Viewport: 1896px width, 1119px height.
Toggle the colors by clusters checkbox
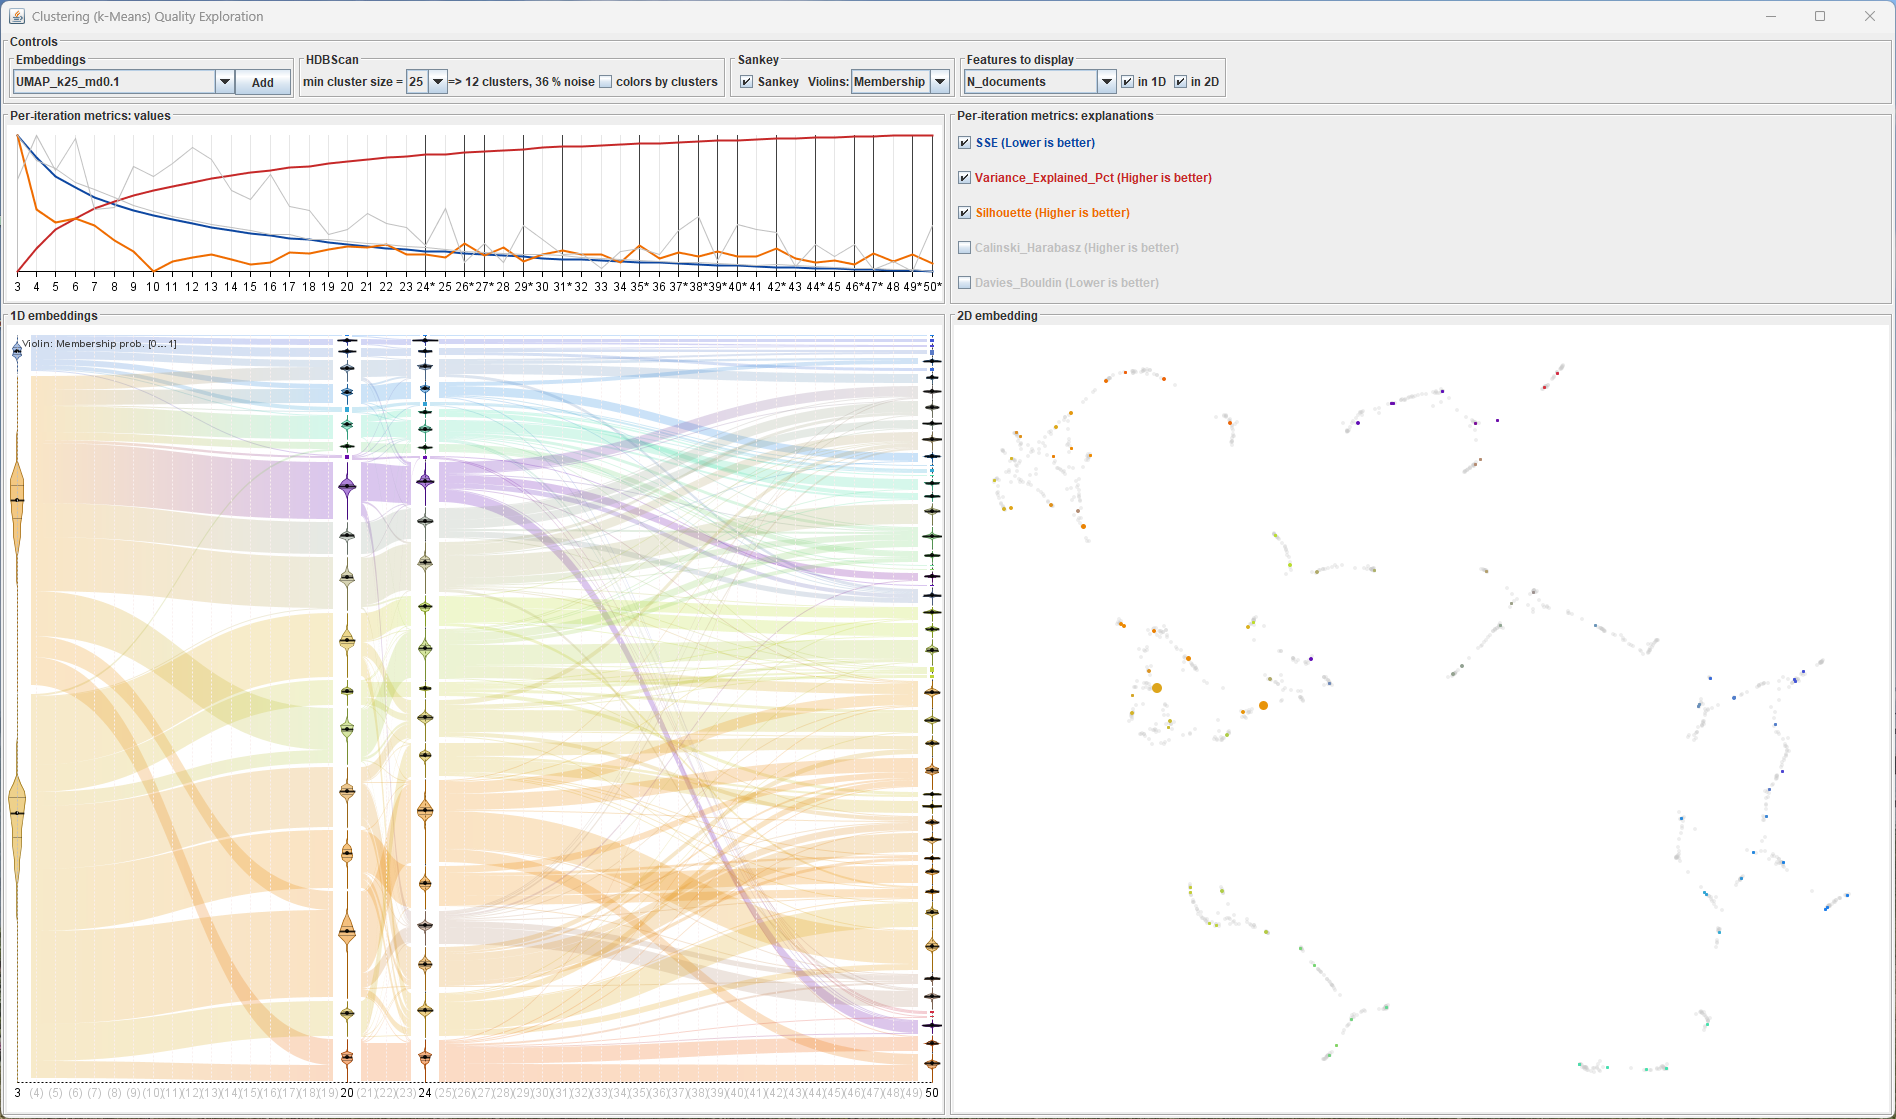606,82
